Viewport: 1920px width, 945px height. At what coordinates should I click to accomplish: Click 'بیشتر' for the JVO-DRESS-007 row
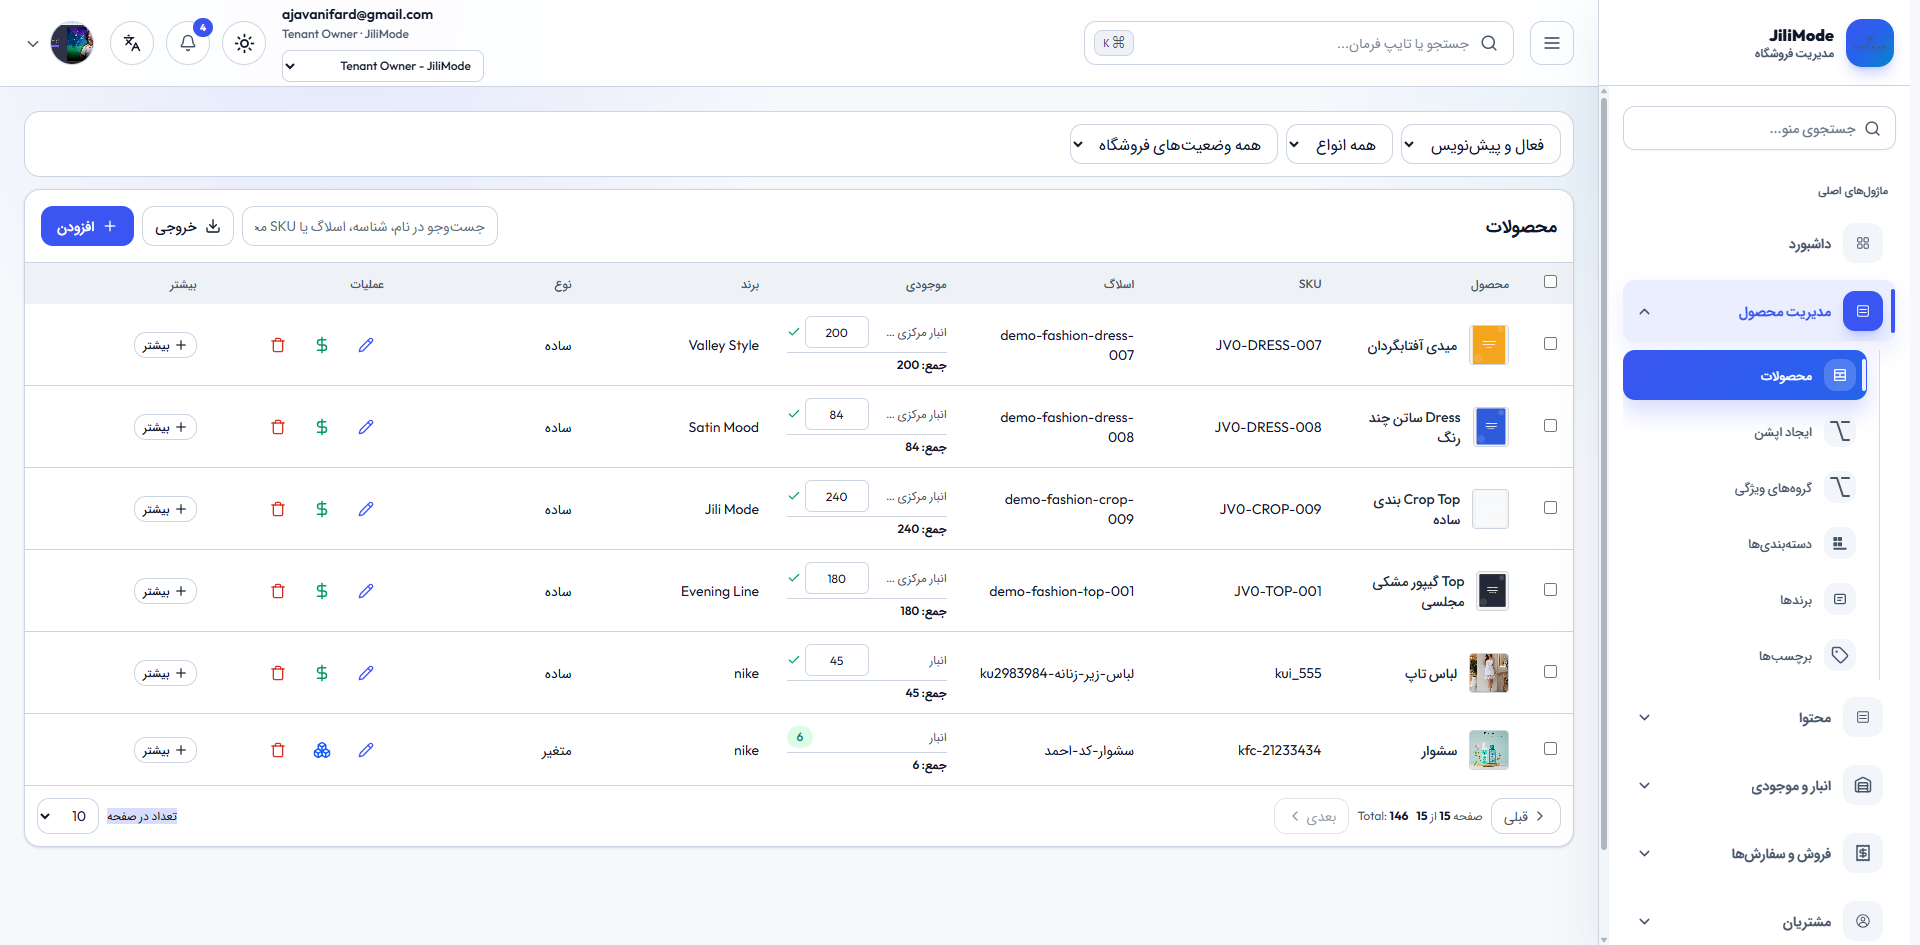click(x=165, y=345)
